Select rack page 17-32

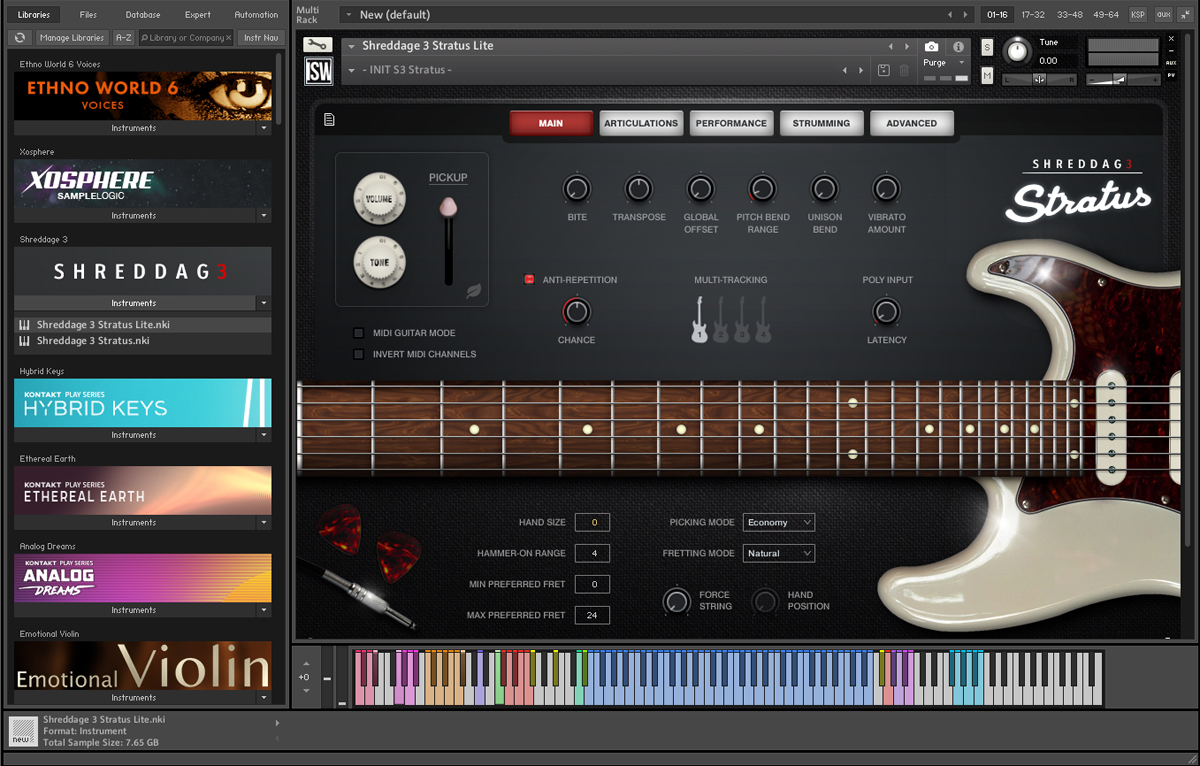tap(1034, 15)
